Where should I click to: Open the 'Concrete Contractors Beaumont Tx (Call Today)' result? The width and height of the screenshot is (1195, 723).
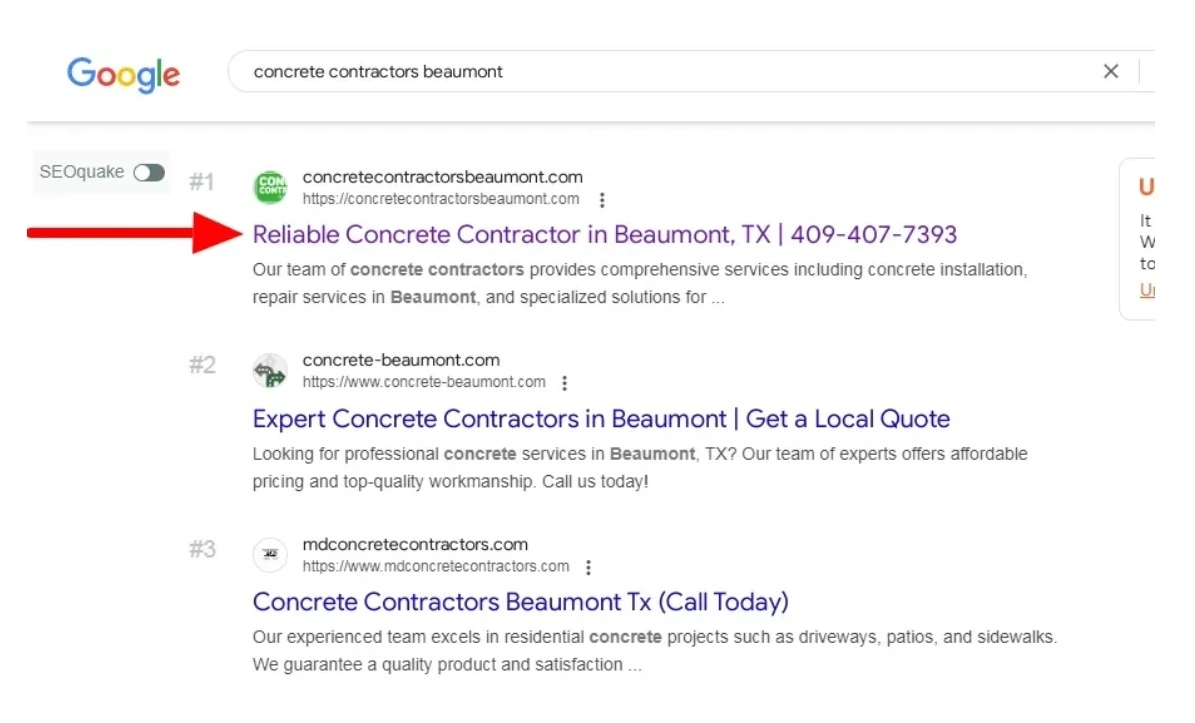click(520, 602)
